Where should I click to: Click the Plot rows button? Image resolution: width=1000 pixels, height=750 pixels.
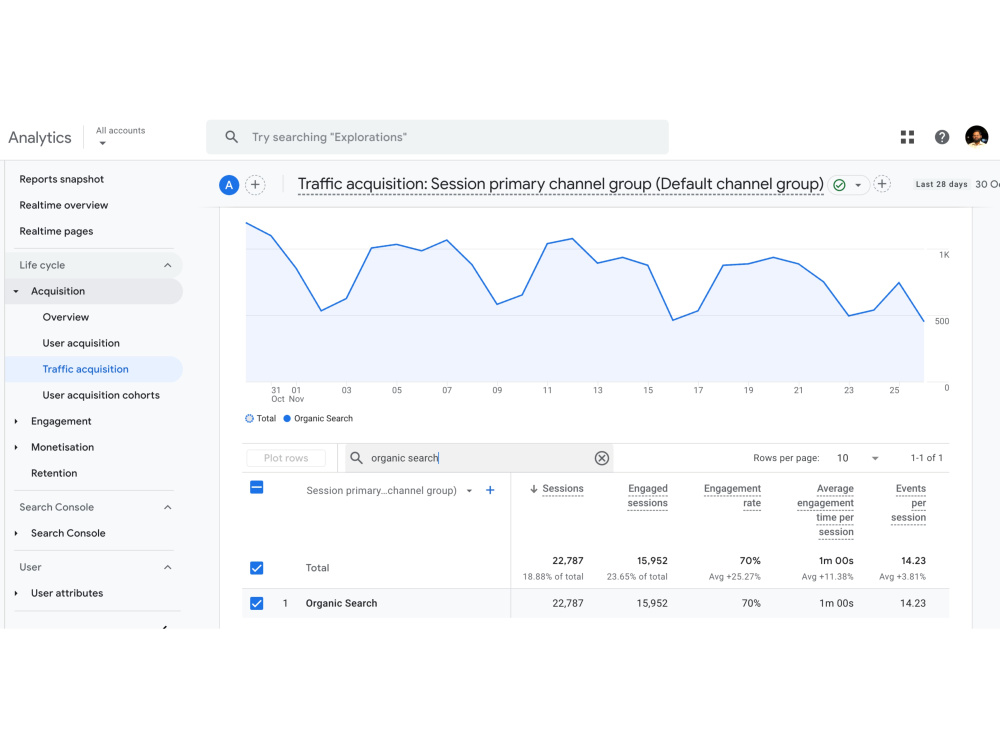pos(286,458)
